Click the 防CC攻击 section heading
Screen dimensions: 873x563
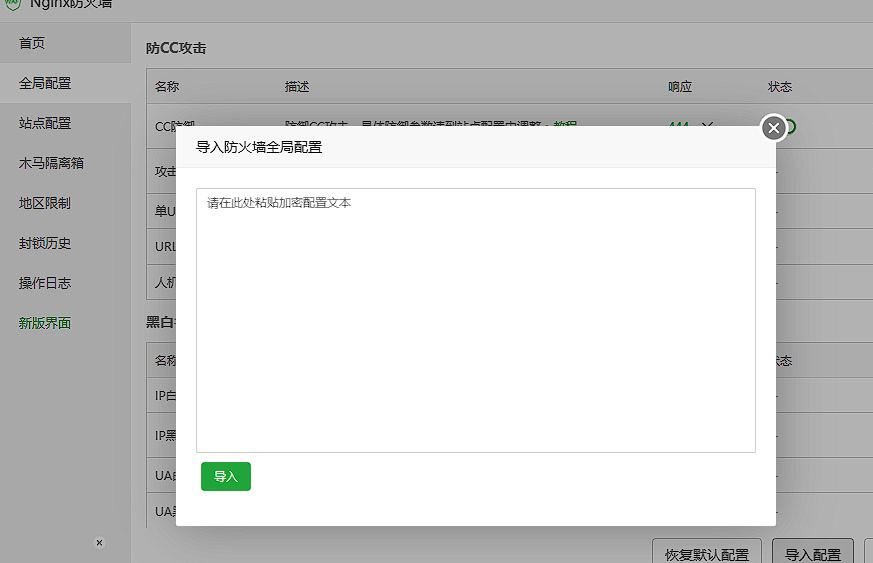(176, 48)
